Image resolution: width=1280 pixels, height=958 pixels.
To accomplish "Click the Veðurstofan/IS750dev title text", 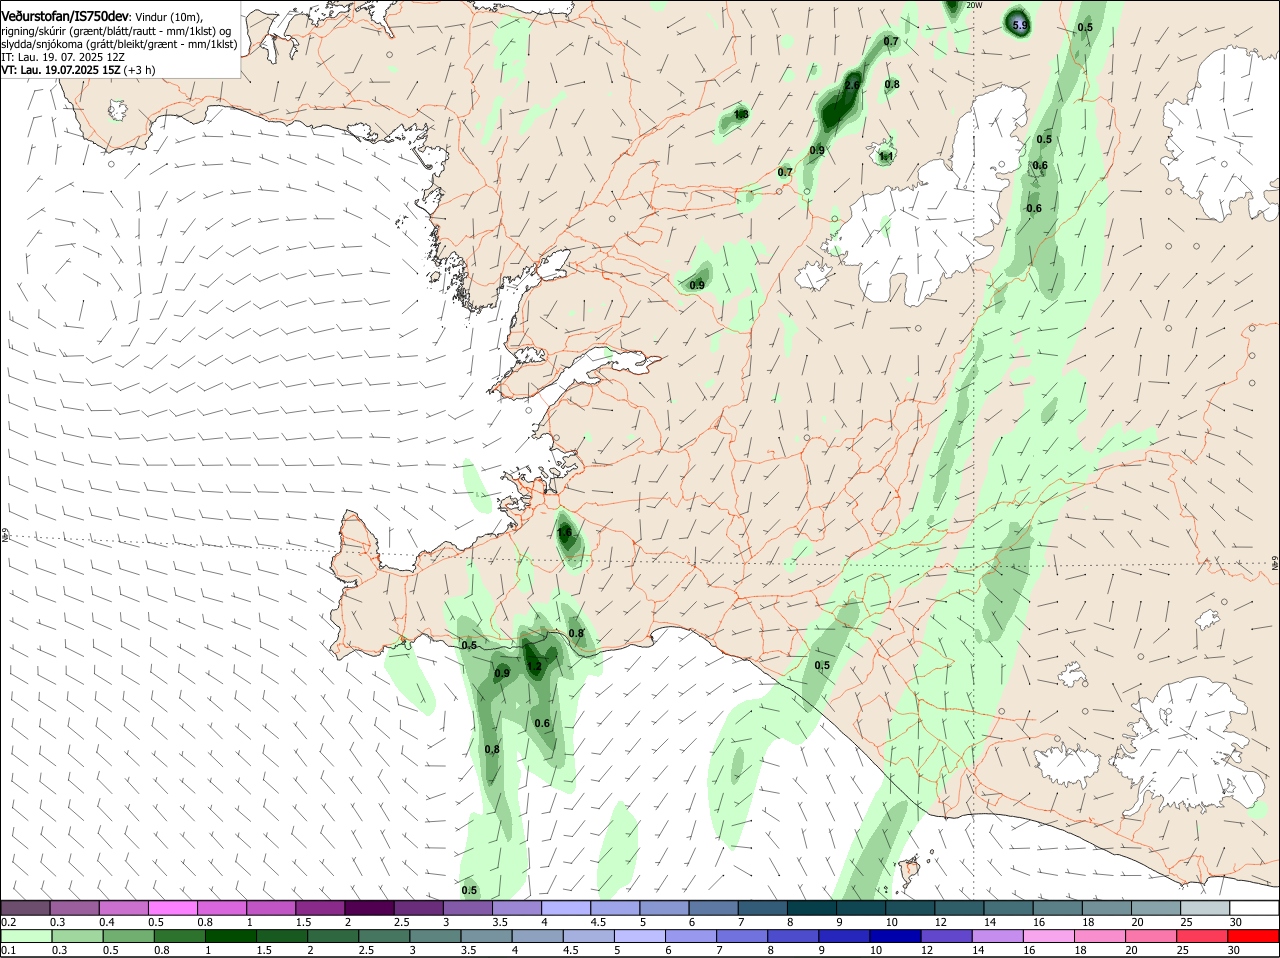I will click(65, 16).
